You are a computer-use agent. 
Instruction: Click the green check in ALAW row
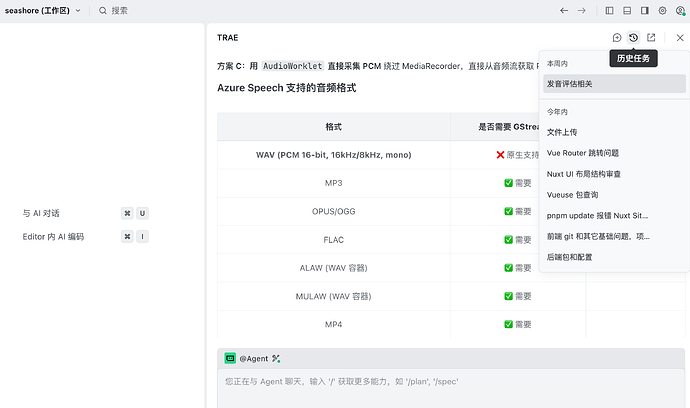click(508, 268)
